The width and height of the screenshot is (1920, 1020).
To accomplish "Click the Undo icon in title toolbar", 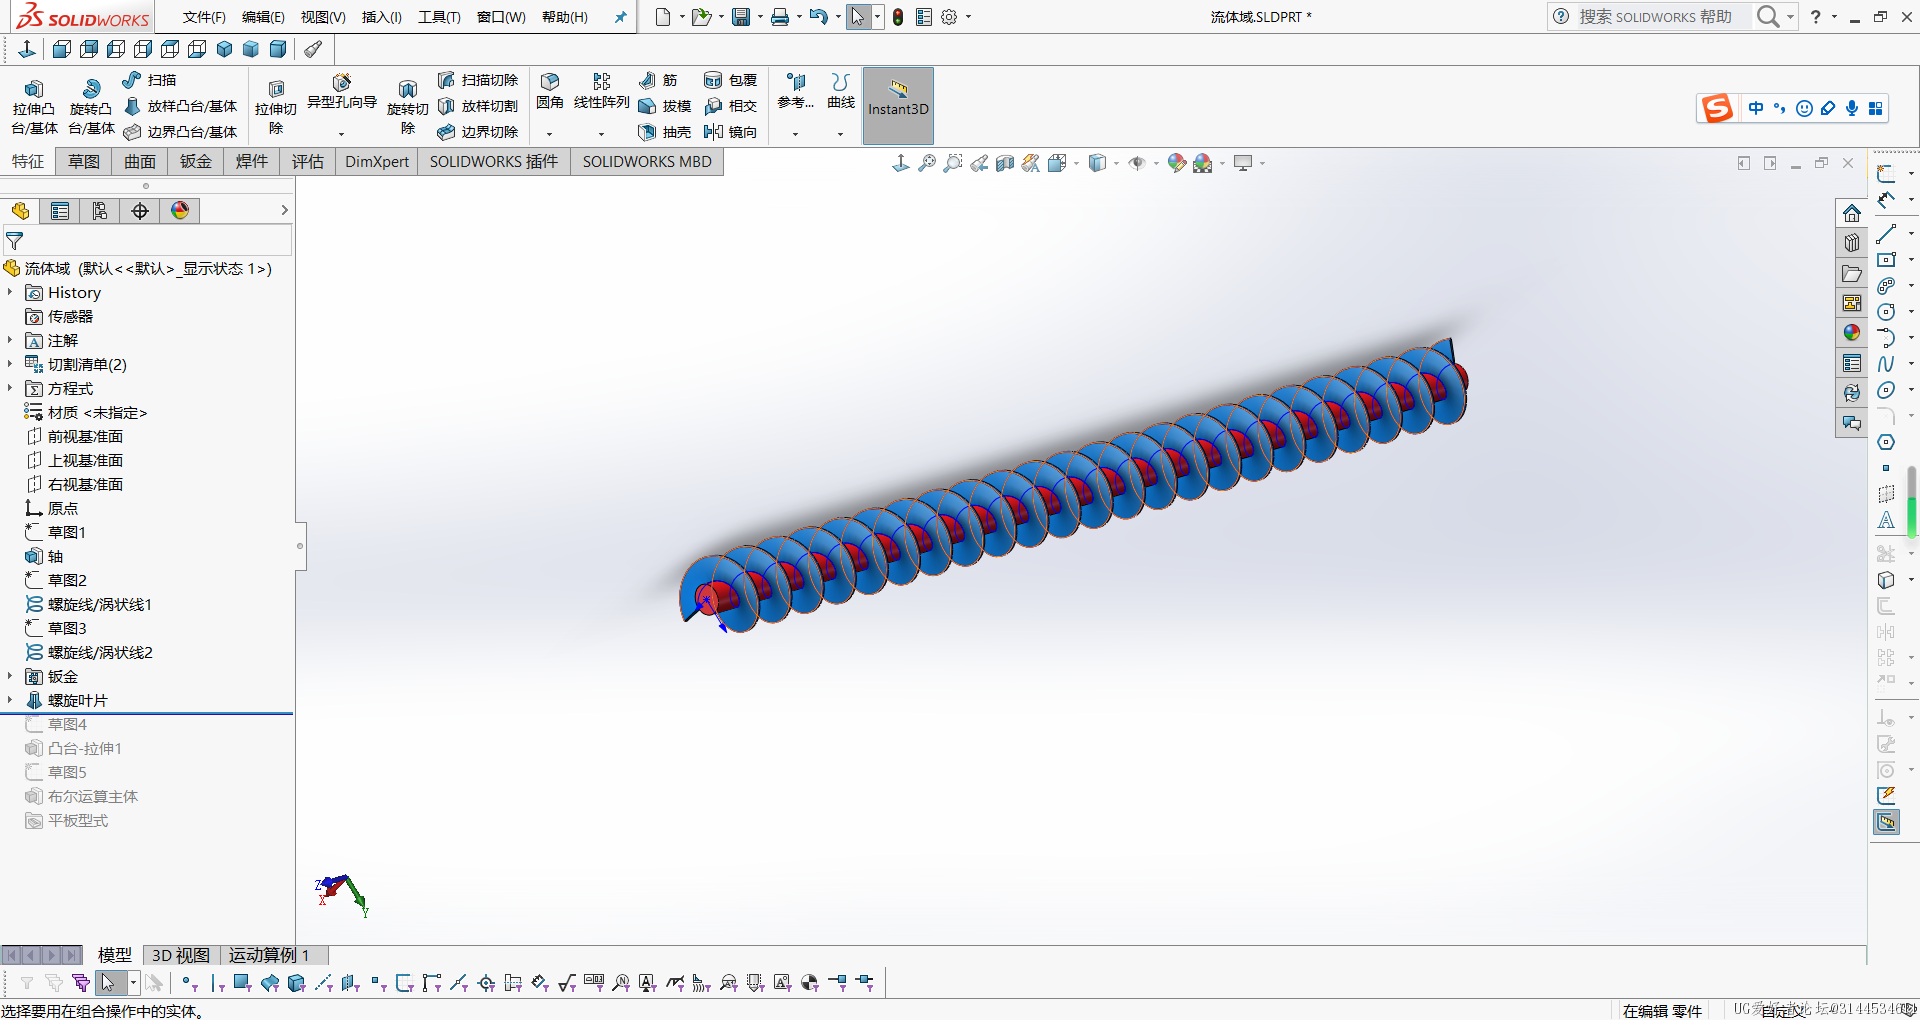I will pyautogui.click(x=818, y=17).
